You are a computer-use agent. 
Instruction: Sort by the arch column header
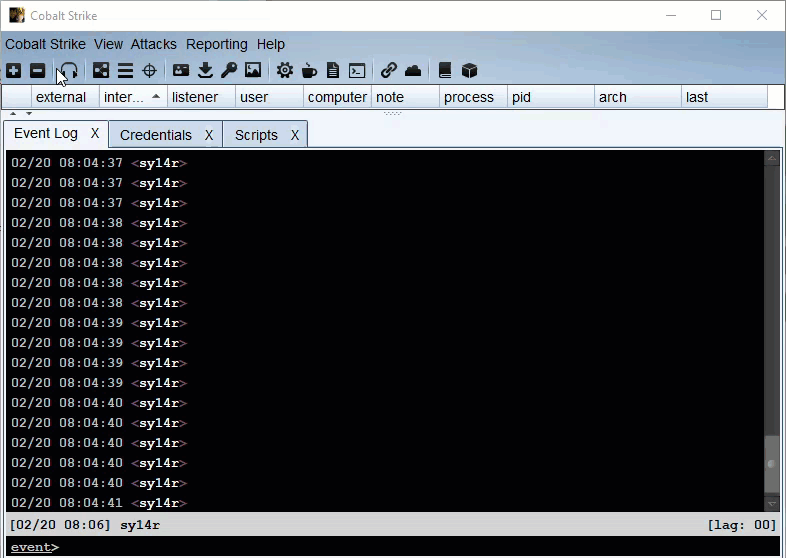click(638, 97)
